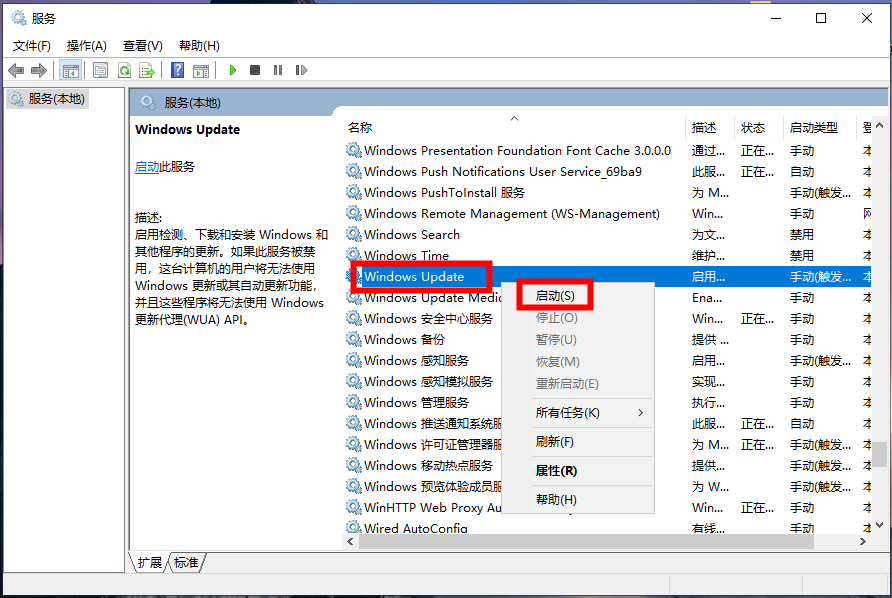Click the green Start Service toolbar button
The height and width of the screenshot is (598, 892).
233,71
